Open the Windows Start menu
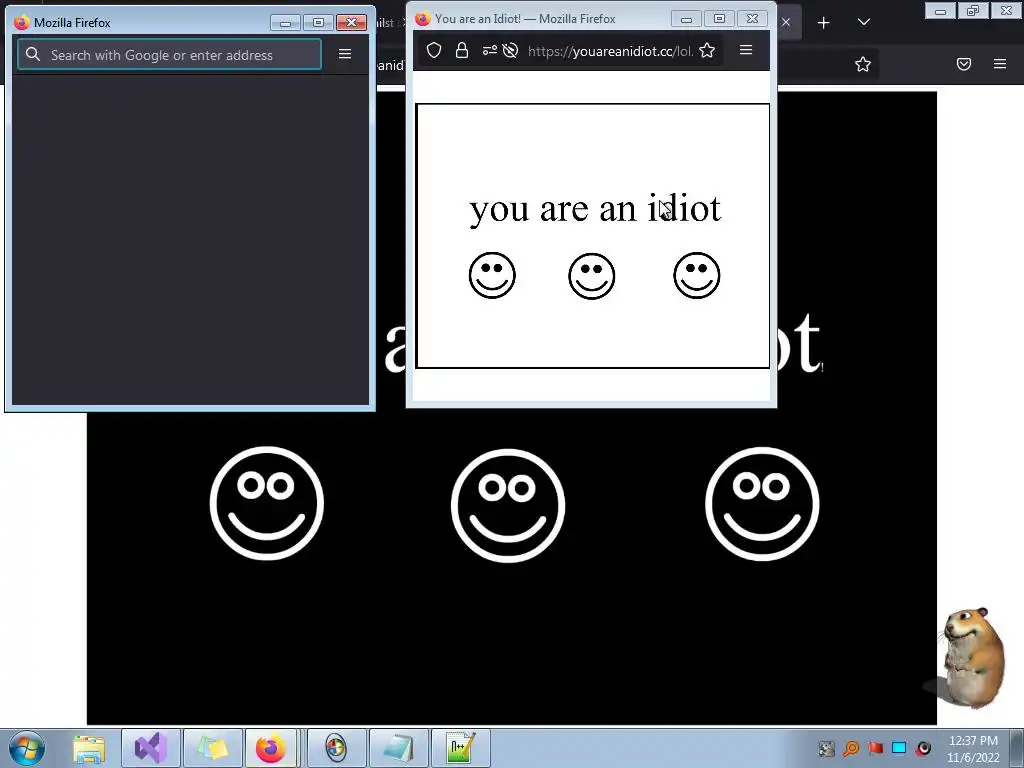The height and width of the screenshot is (768, 1024). click(26, 748)
